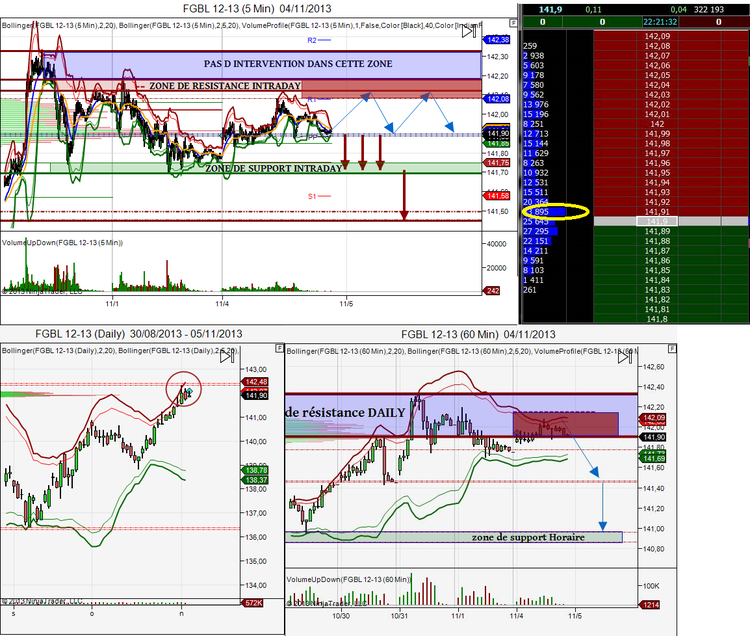Click the red 142,48 marker on Daily axis
The height and width of the screenshot is (636, 750).
click(256, 382)
